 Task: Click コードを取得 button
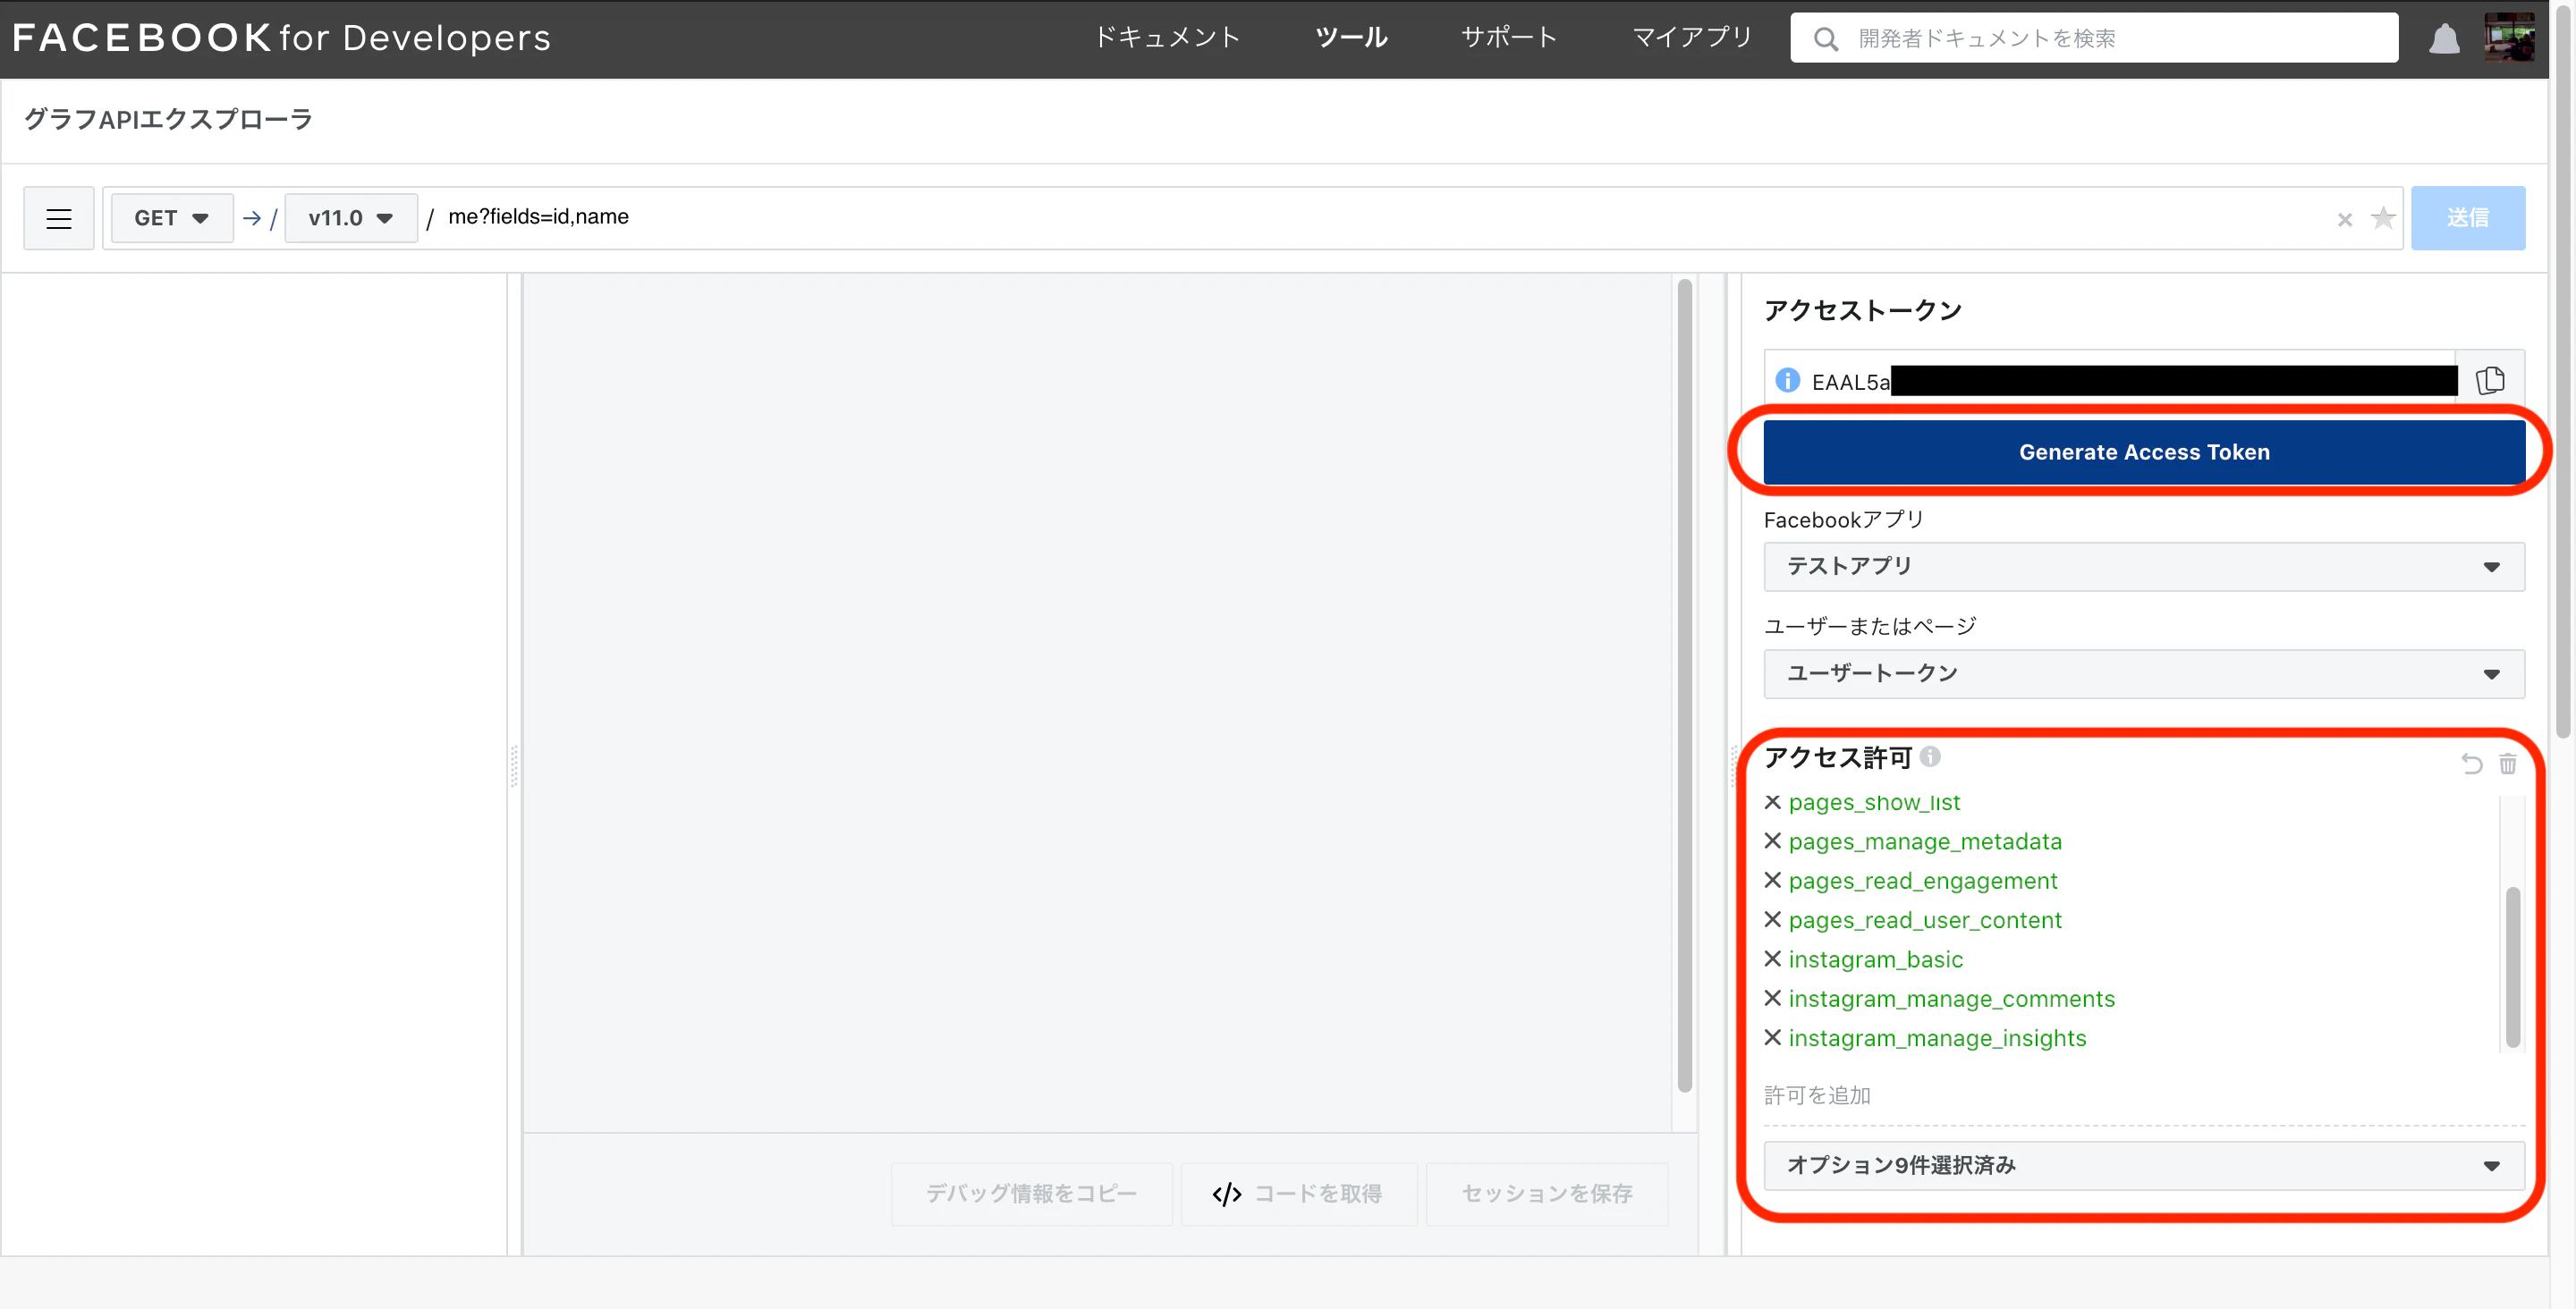point(1298,1193)
